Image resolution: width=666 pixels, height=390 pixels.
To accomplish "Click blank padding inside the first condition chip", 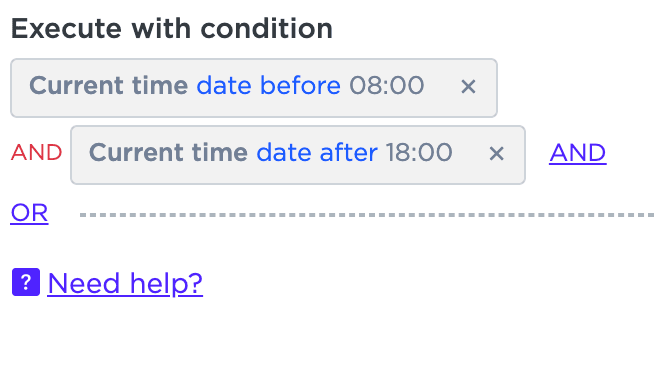I will 443,106.
